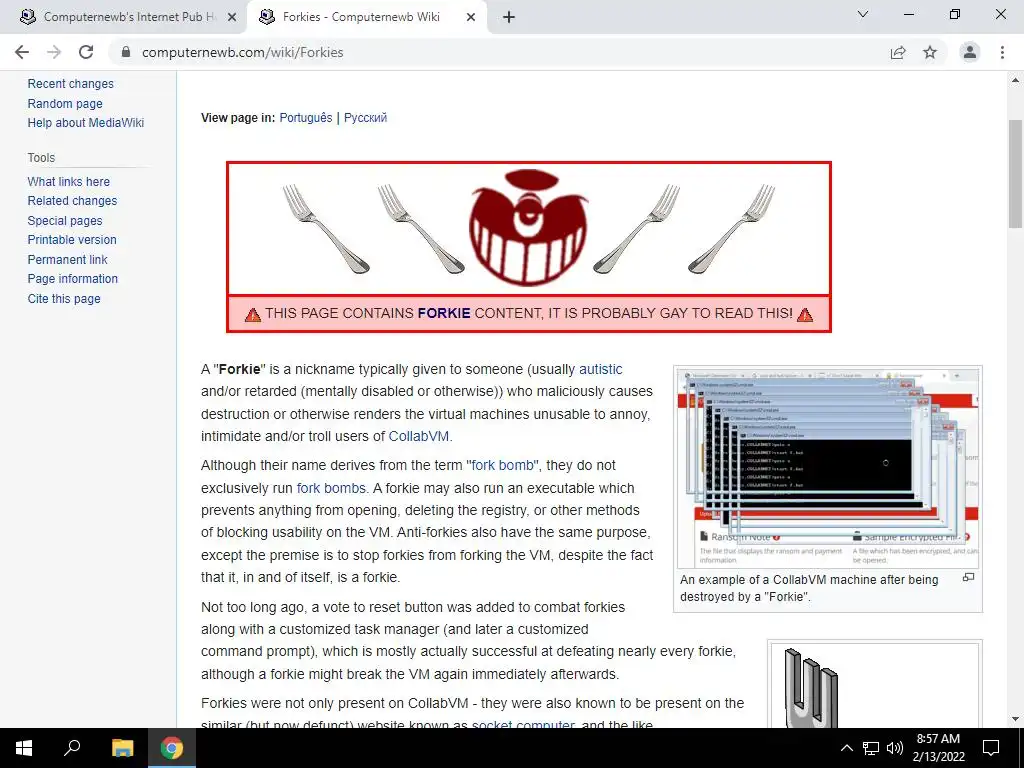Viewport: 1024px width, 768px height.
Task: Open the socket.computer link
Action: 523,724
